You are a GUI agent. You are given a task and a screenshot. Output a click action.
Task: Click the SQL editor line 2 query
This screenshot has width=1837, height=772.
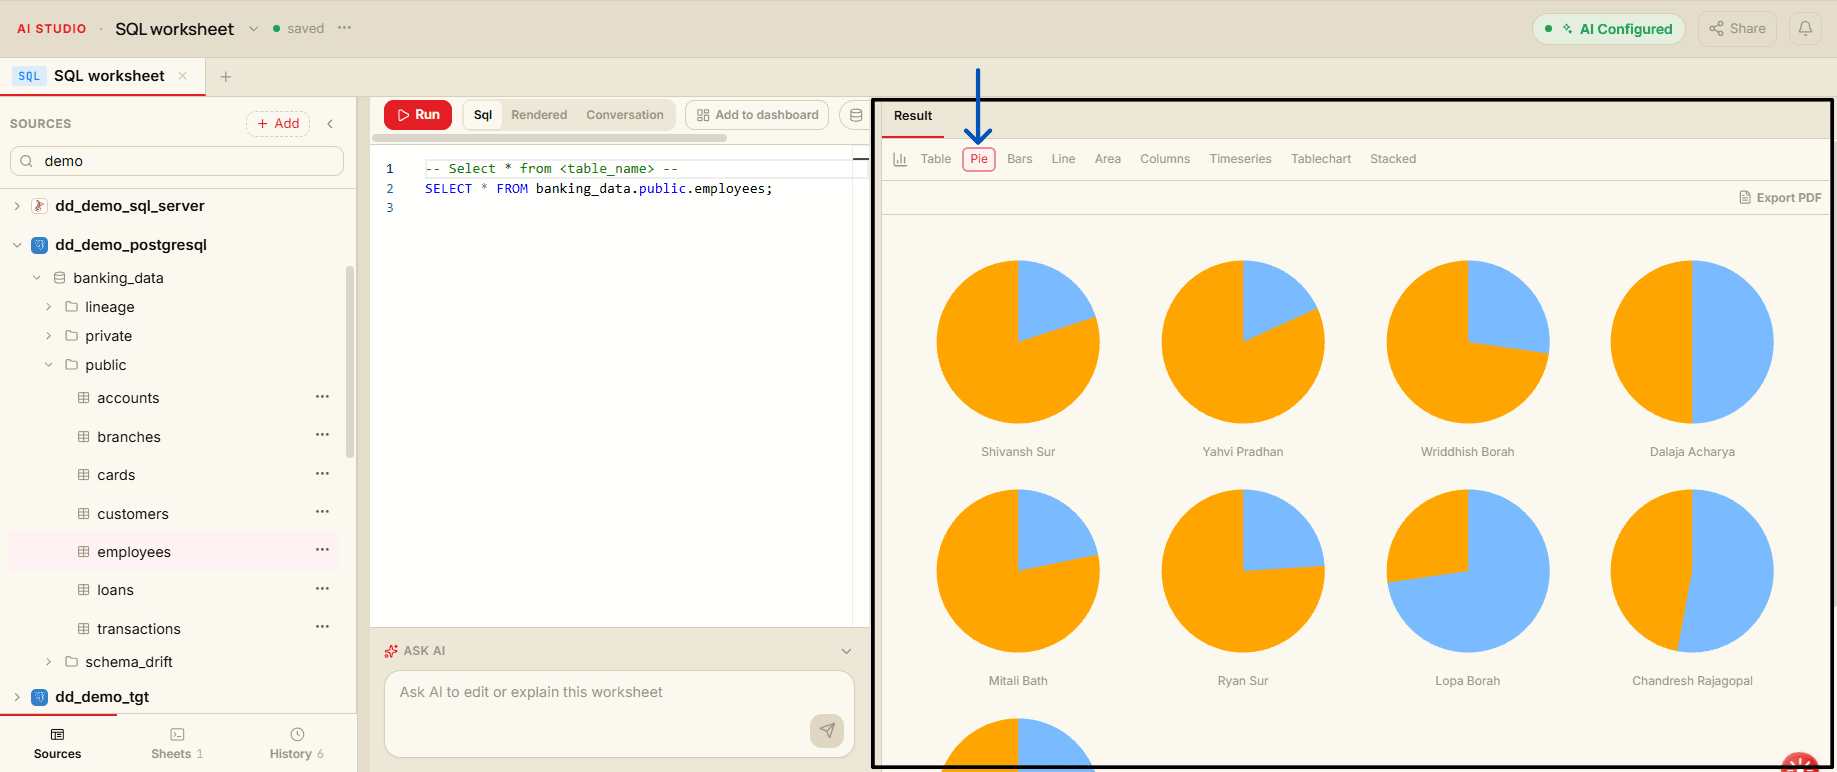[598, 189]
